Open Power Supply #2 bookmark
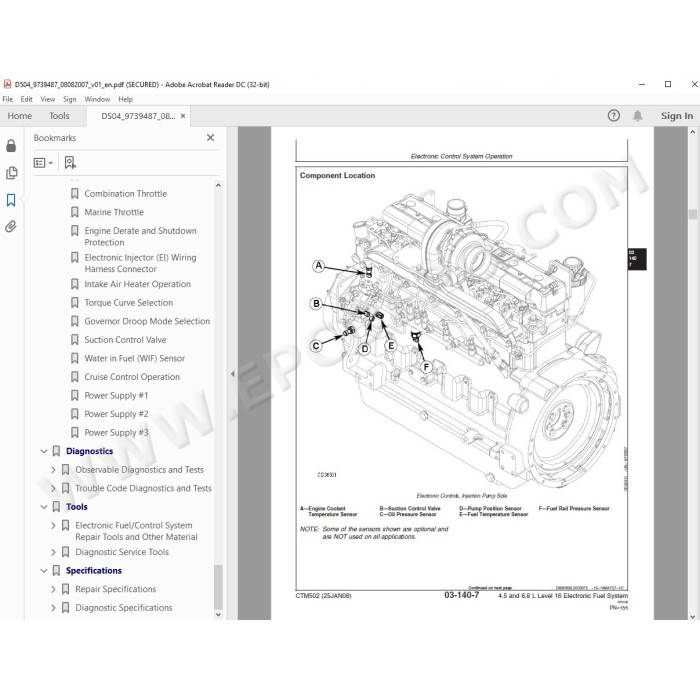The image size is (700, 700). coord(116,414)
